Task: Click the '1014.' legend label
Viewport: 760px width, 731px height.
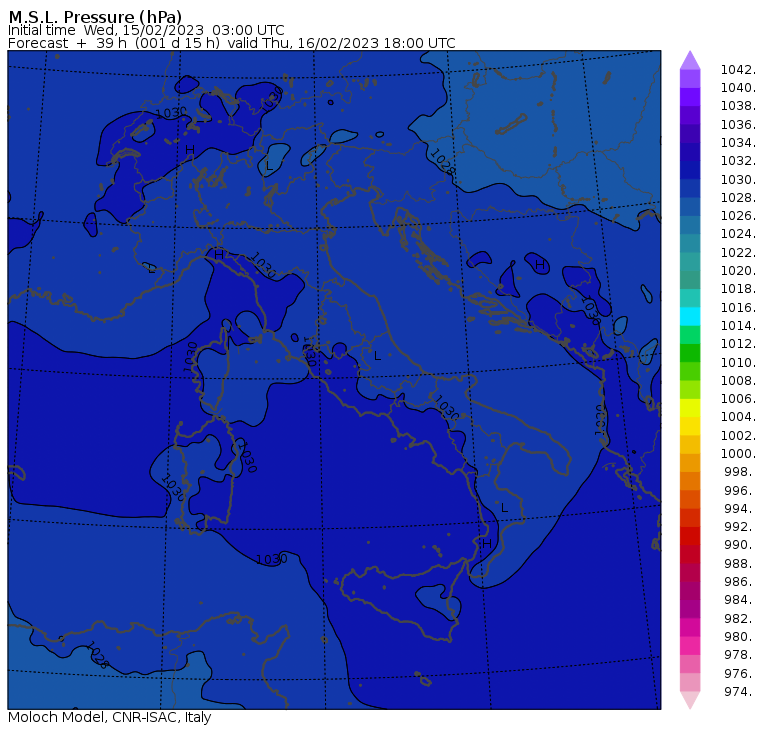Action: [x=738, y=325]
